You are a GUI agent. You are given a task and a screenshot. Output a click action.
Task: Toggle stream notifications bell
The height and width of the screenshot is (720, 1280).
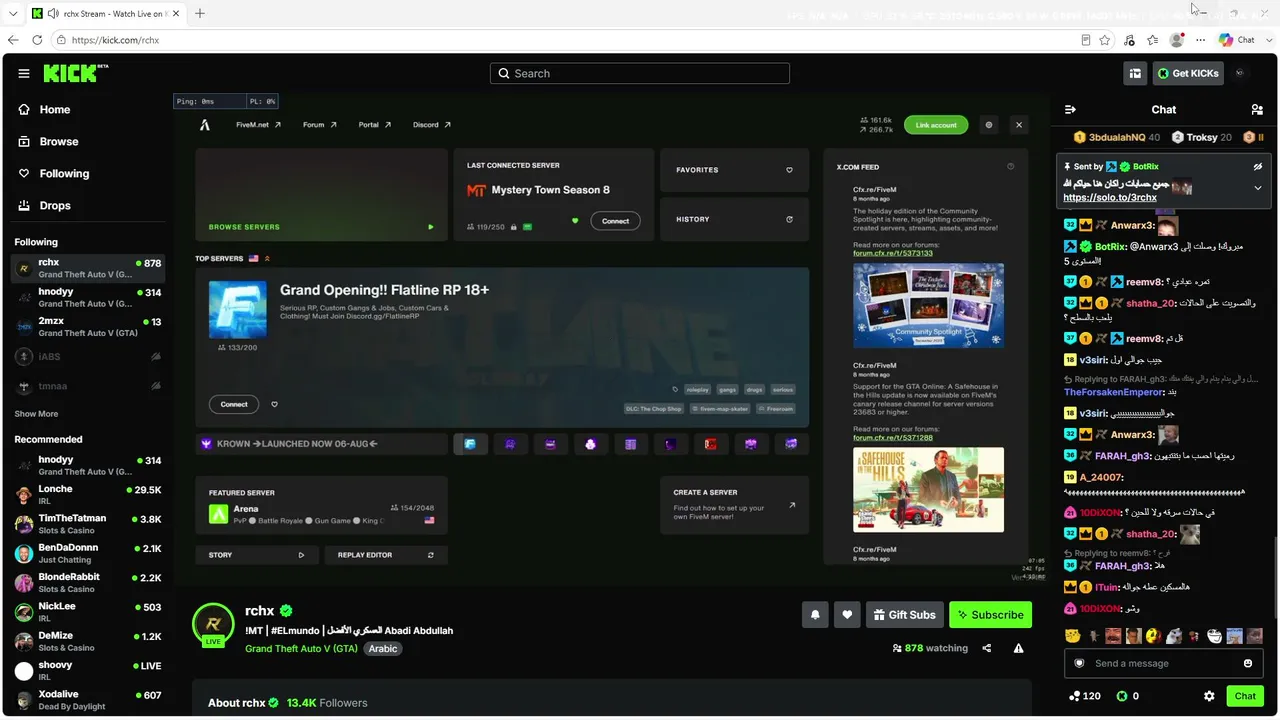tap(815, 615)
